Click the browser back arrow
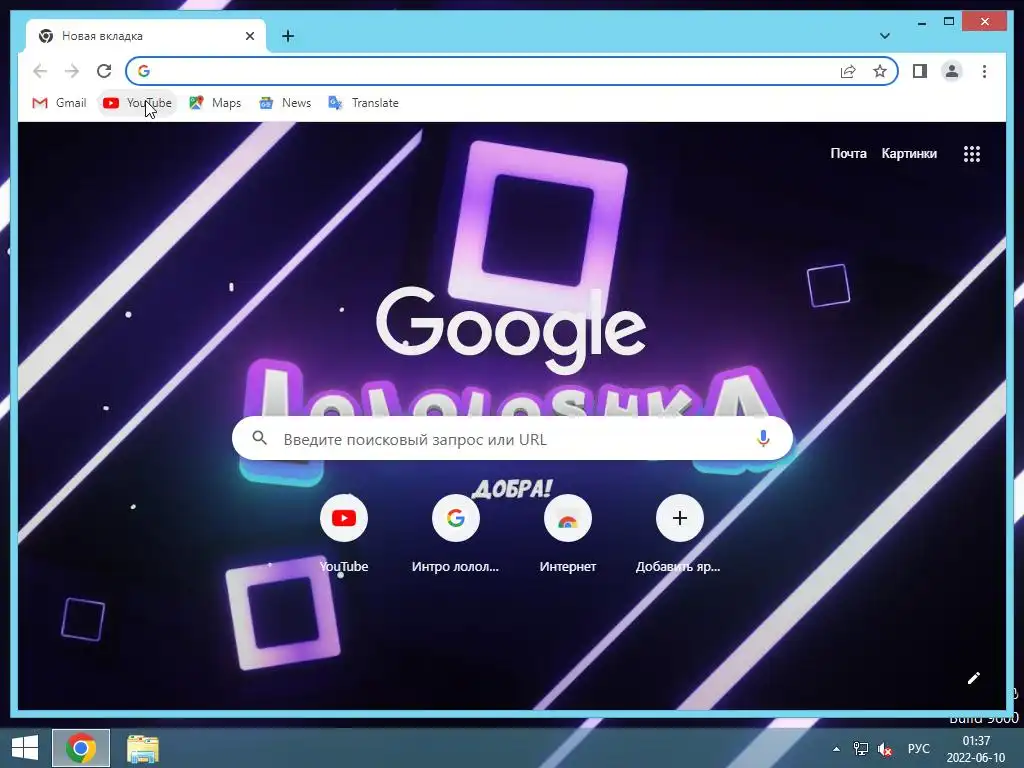Viewport: 1024px width, 768px height. (x=40, y=71)
